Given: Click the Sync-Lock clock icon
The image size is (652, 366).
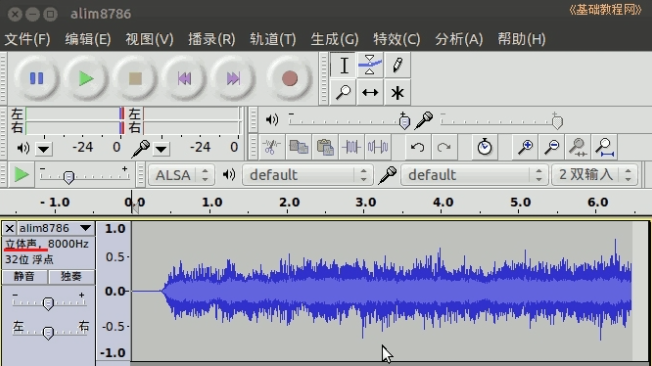Looking at the screenshot, I should pyautogui.click(x=484, y=147).
